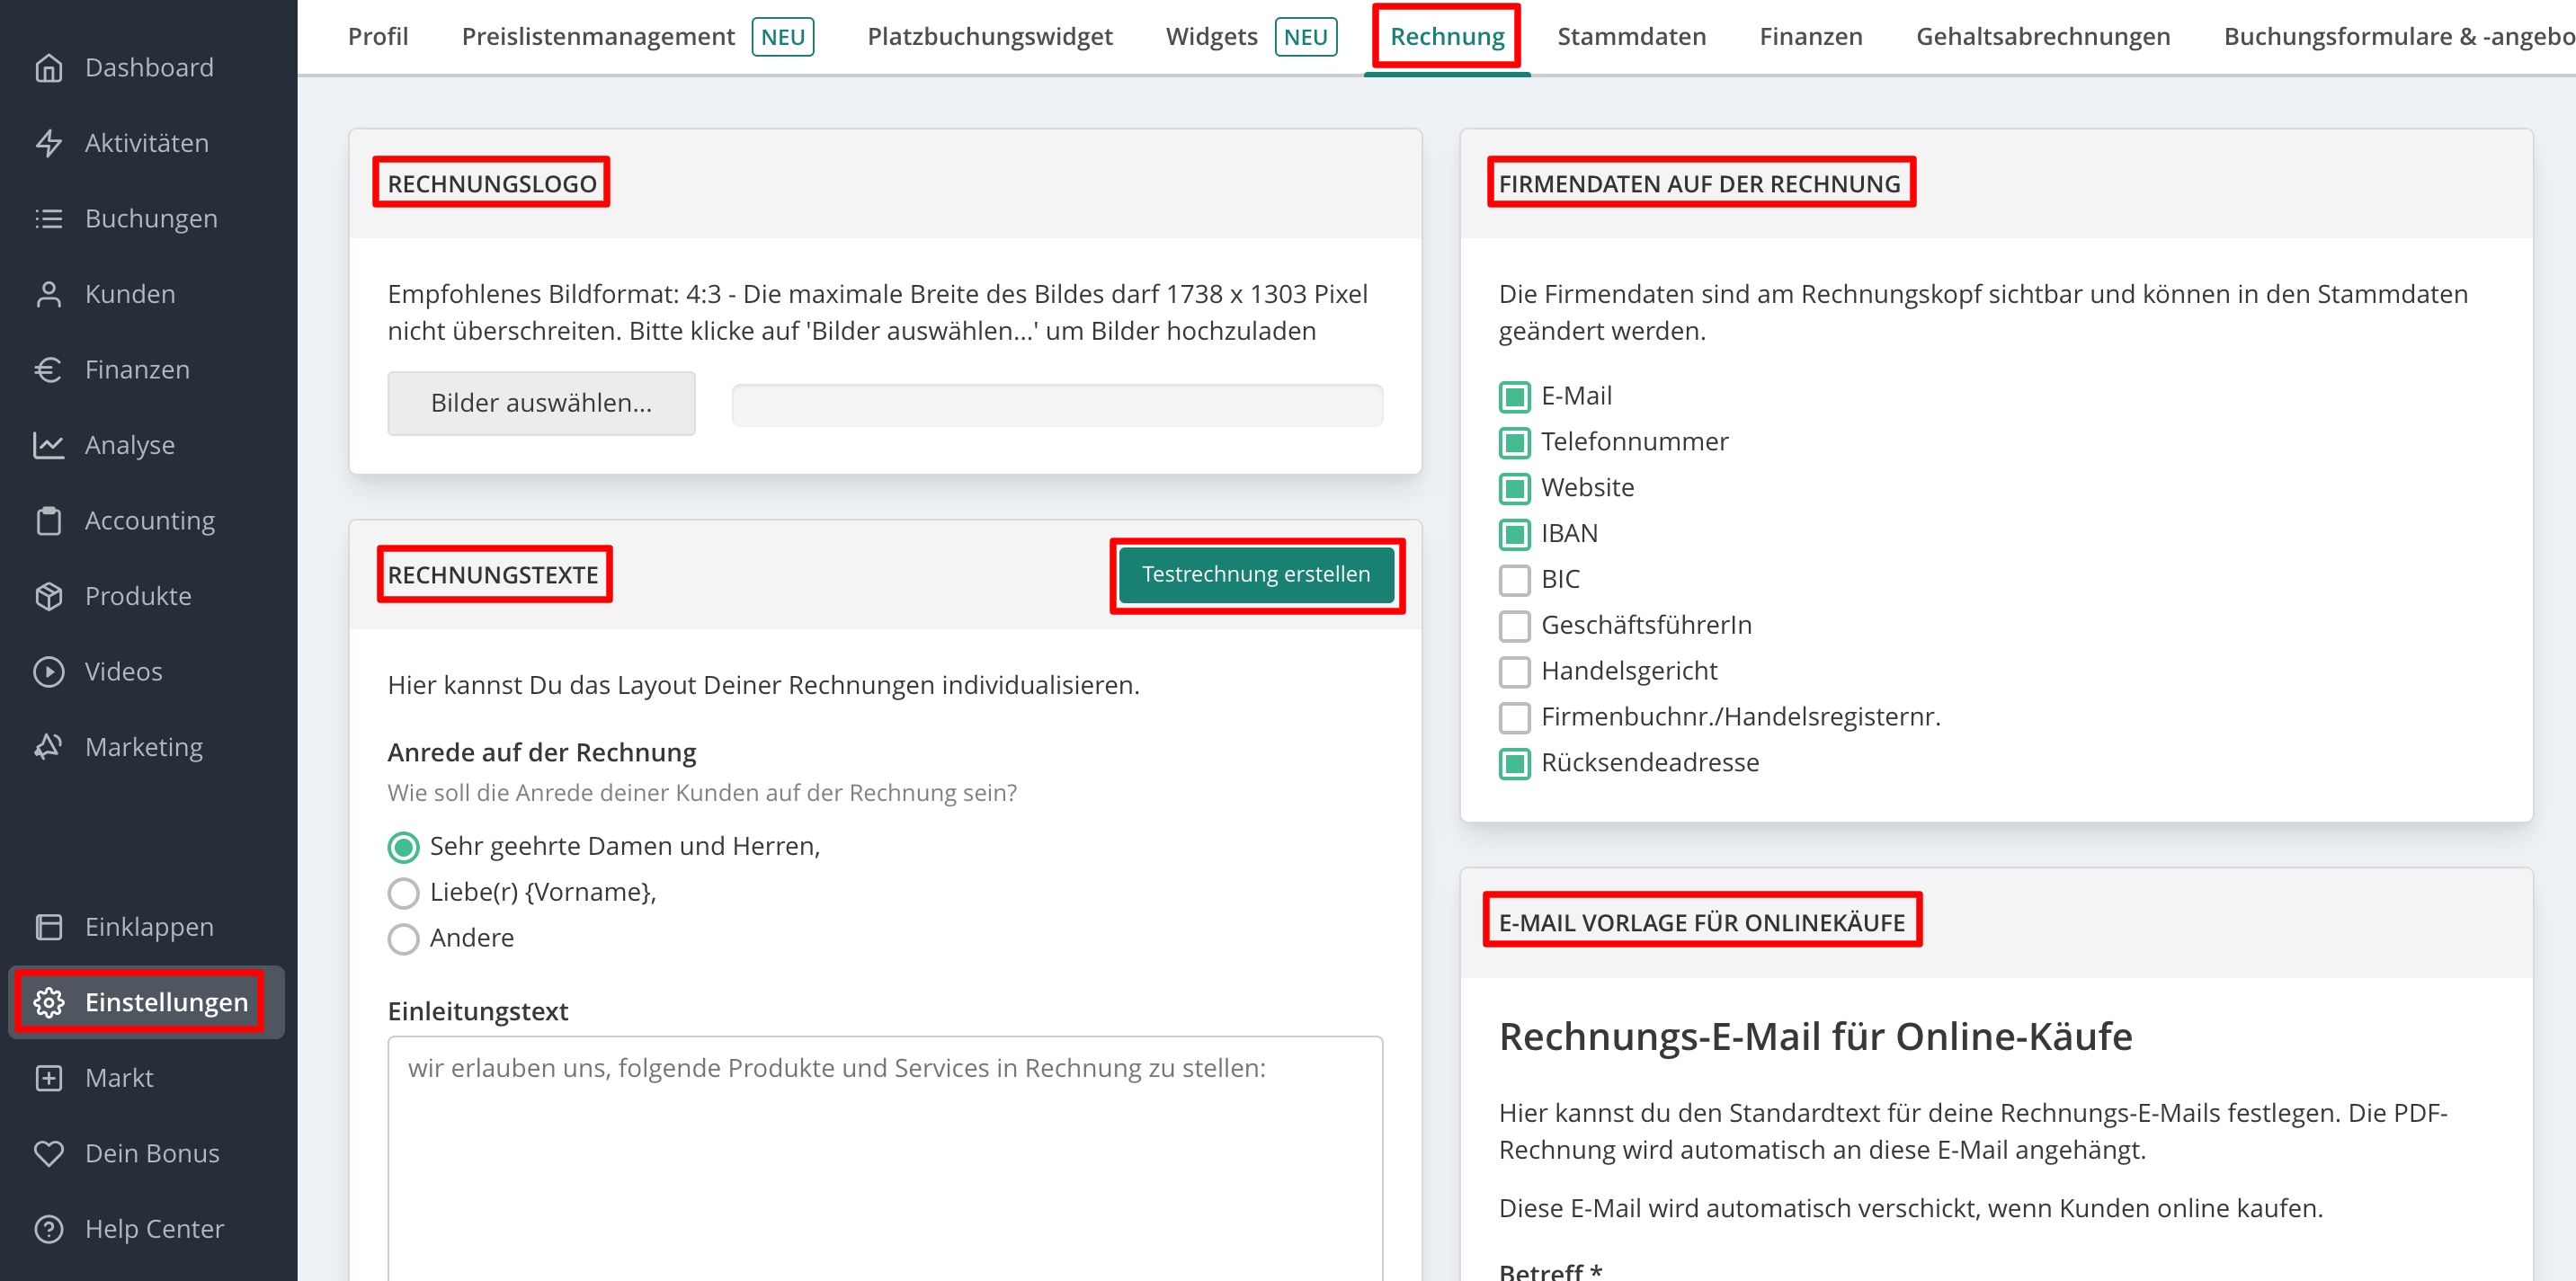
Task: Open Dashboard from the sidebar
Action: (148, 68)
